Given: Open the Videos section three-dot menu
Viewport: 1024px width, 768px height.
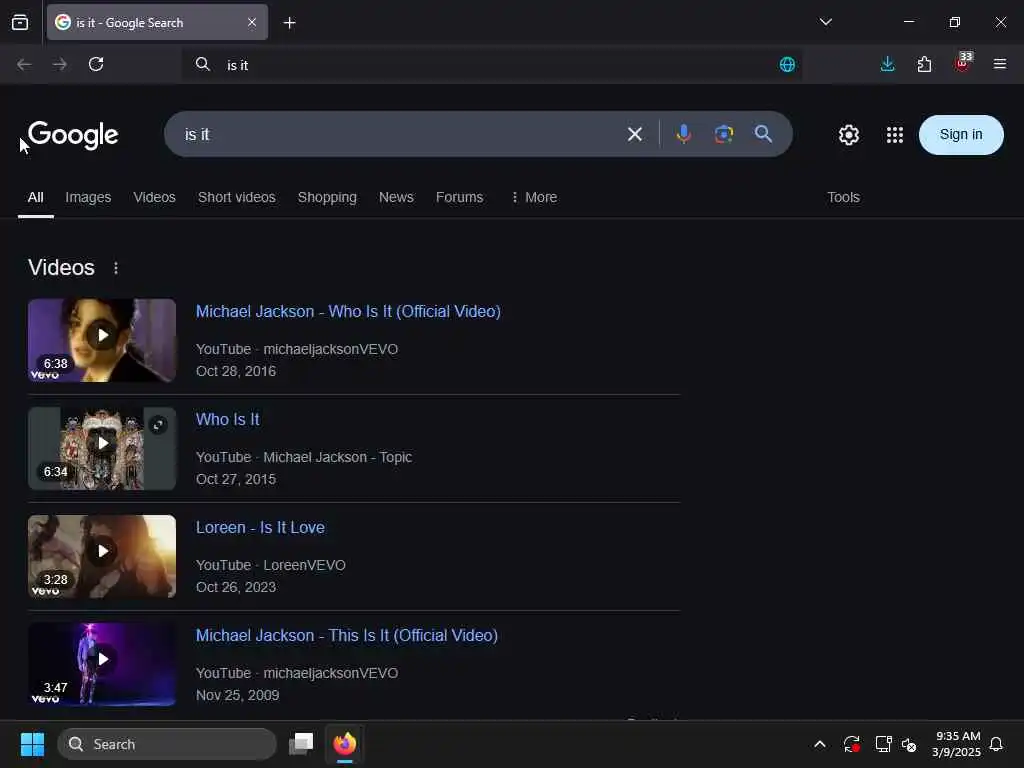Looking at the screenshot, I should tap(116, 268).
